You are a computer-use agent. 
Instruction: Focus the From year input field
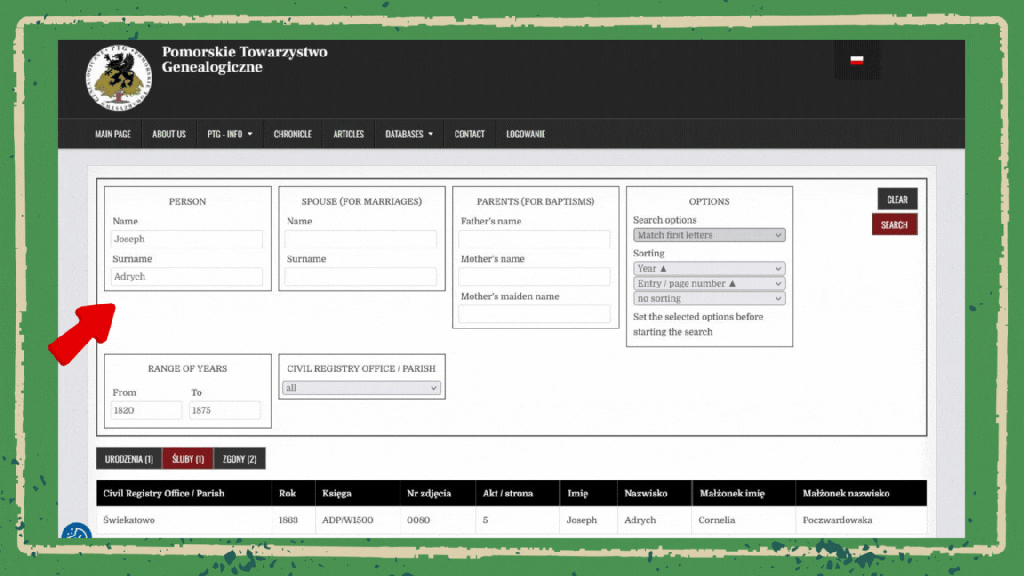pos(146,410)
